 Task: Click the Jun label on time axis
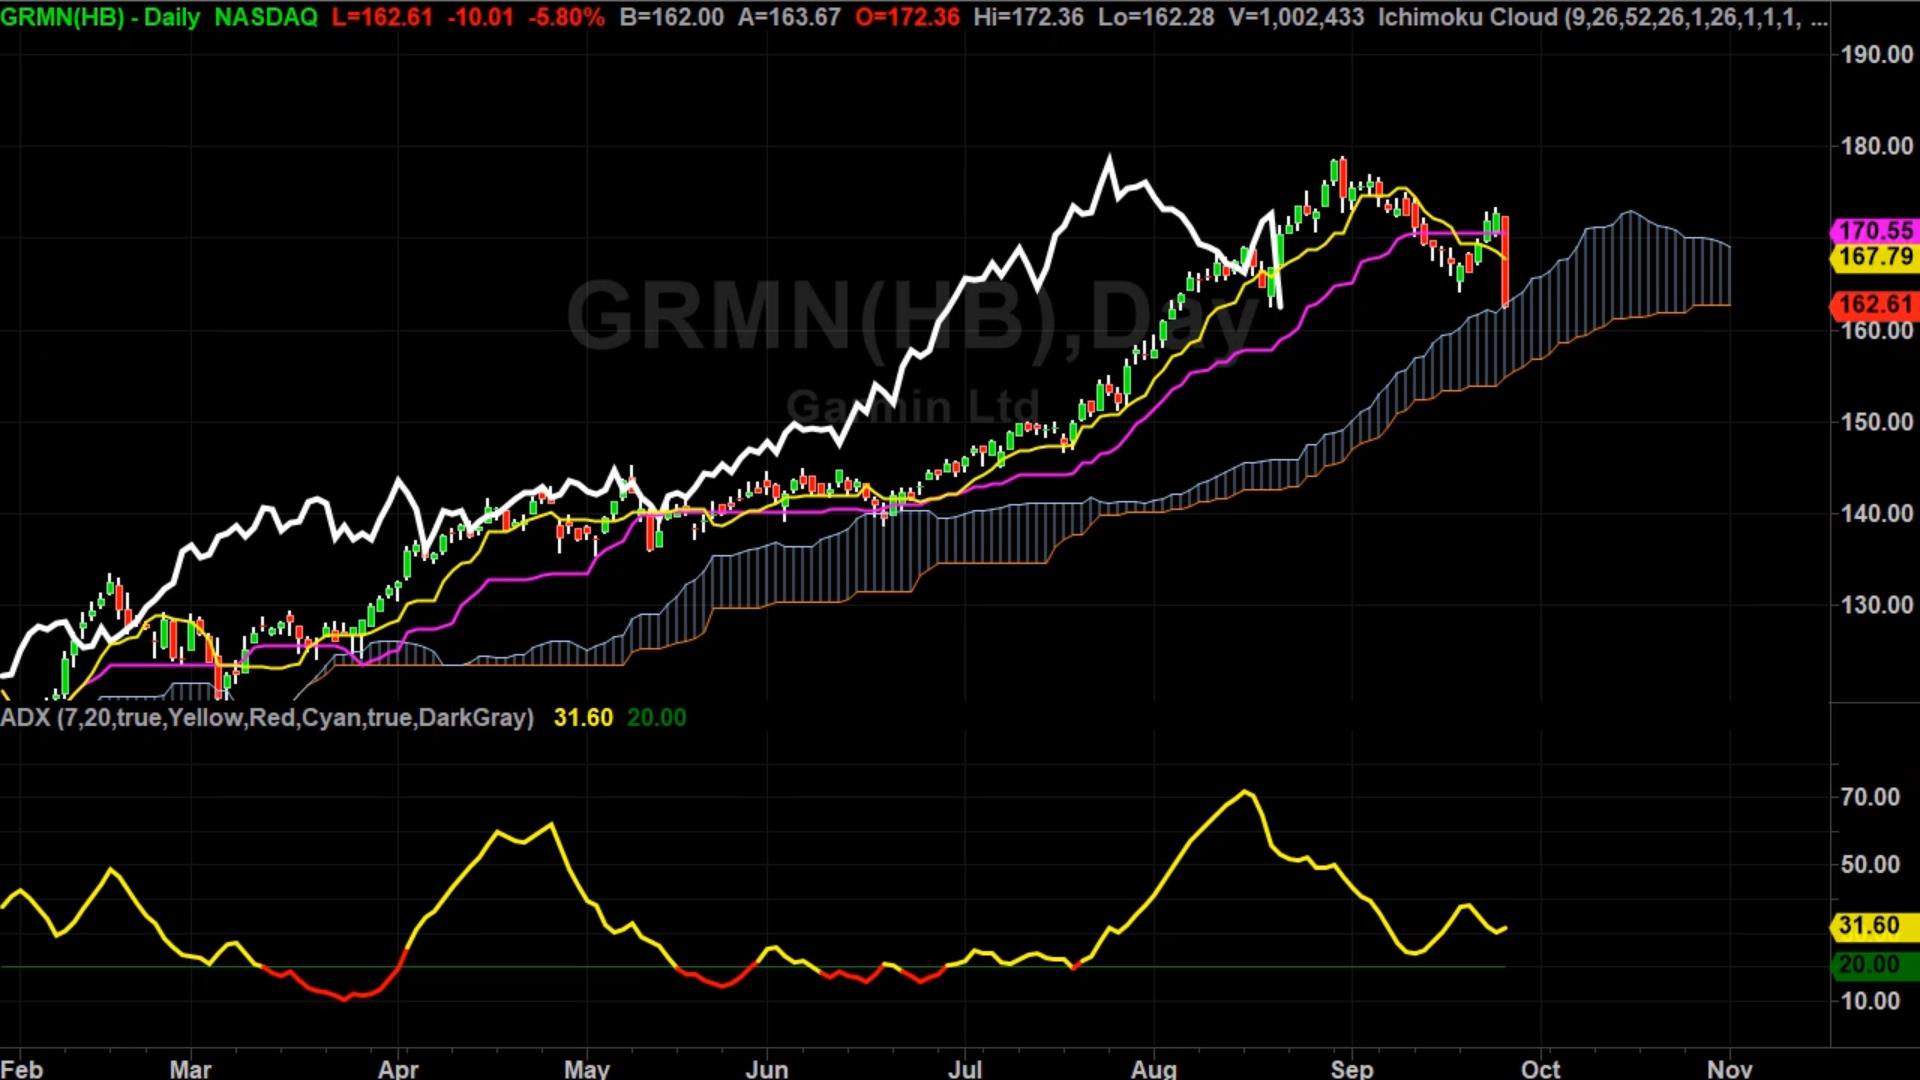(x=767, y=1068)
